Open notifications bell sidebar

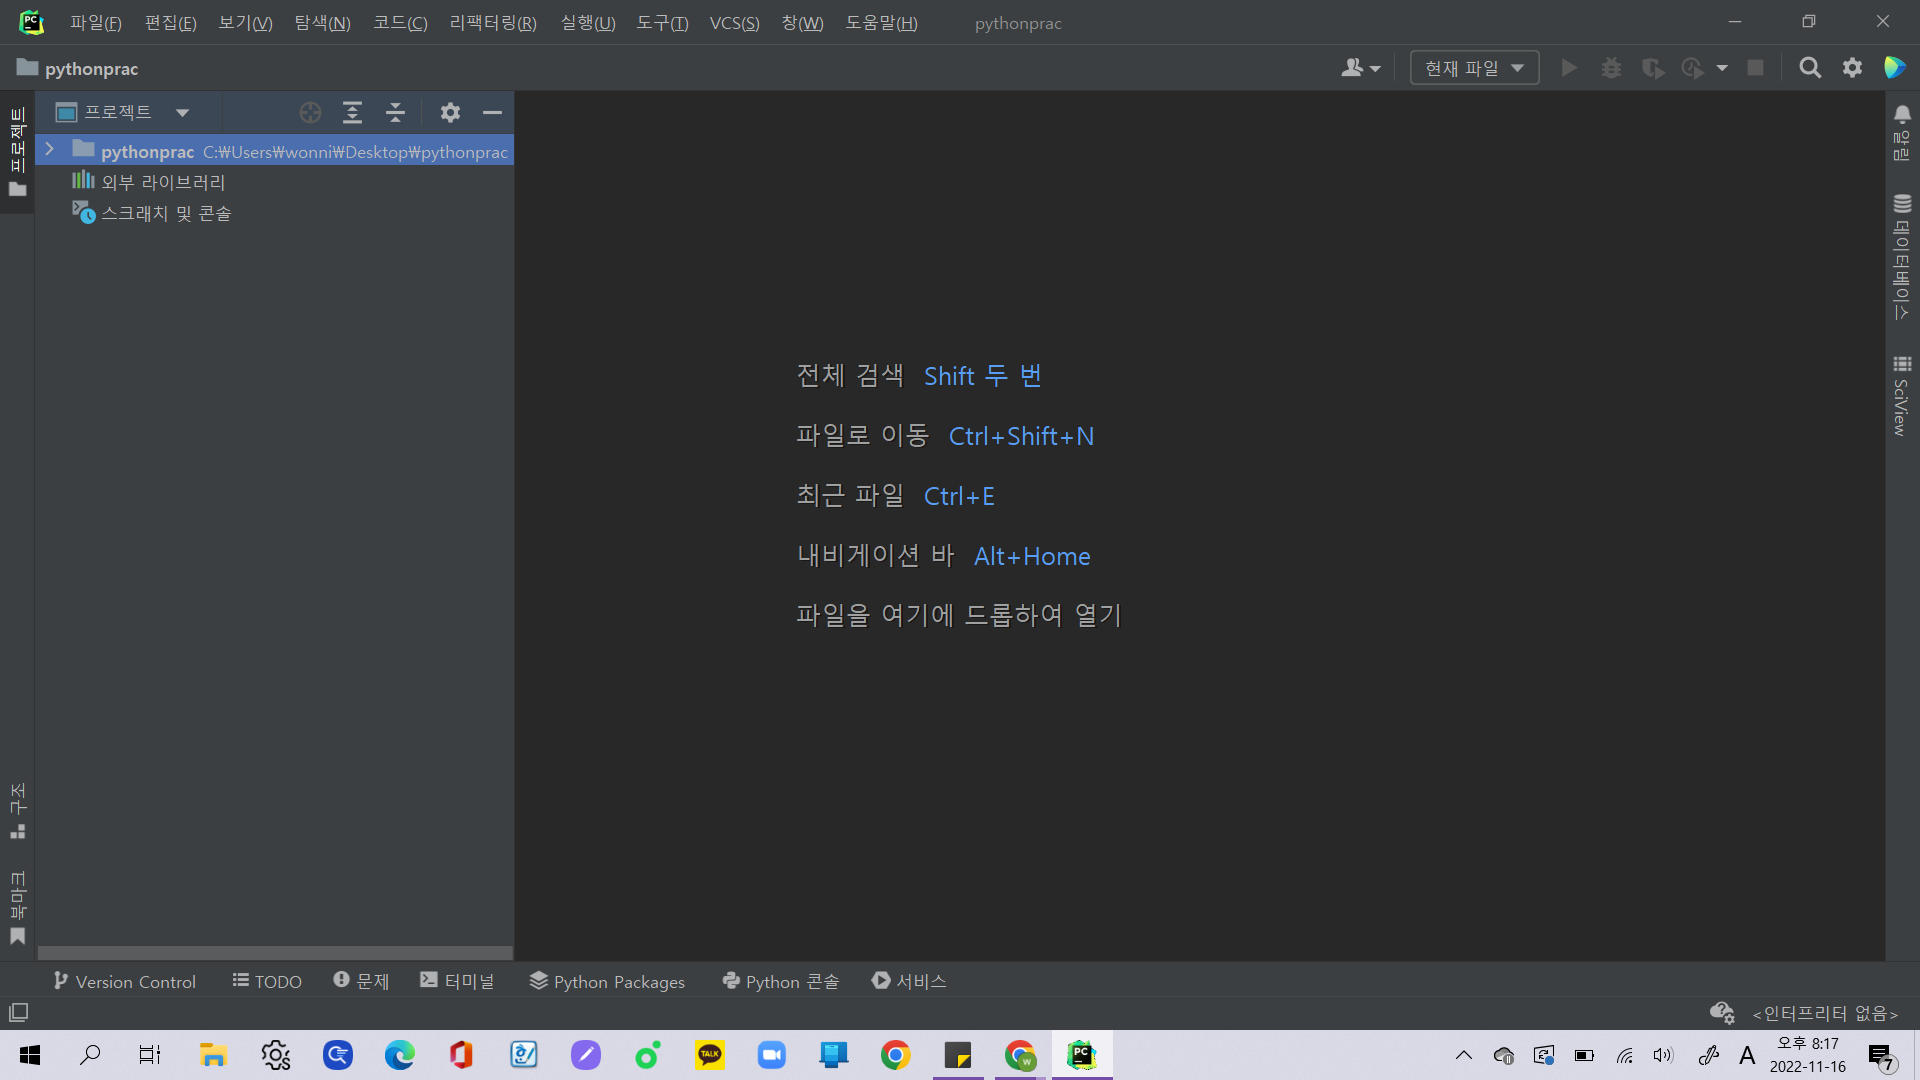tap(1902, 134)
